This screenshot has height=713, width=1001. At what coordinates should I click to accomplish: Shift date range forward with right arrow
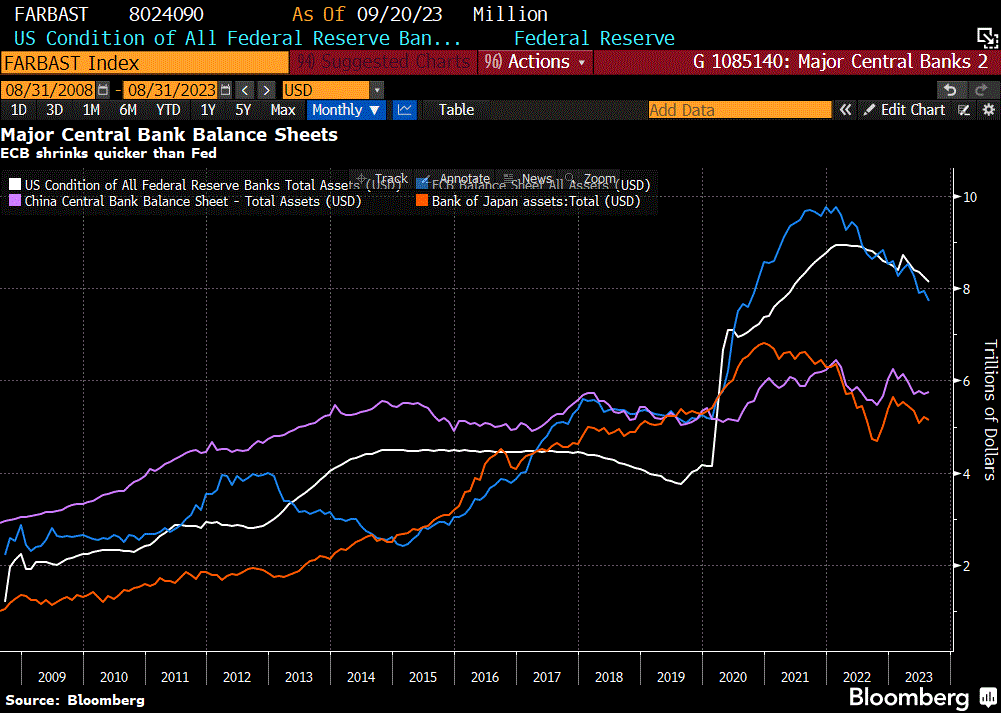point(267,90)
